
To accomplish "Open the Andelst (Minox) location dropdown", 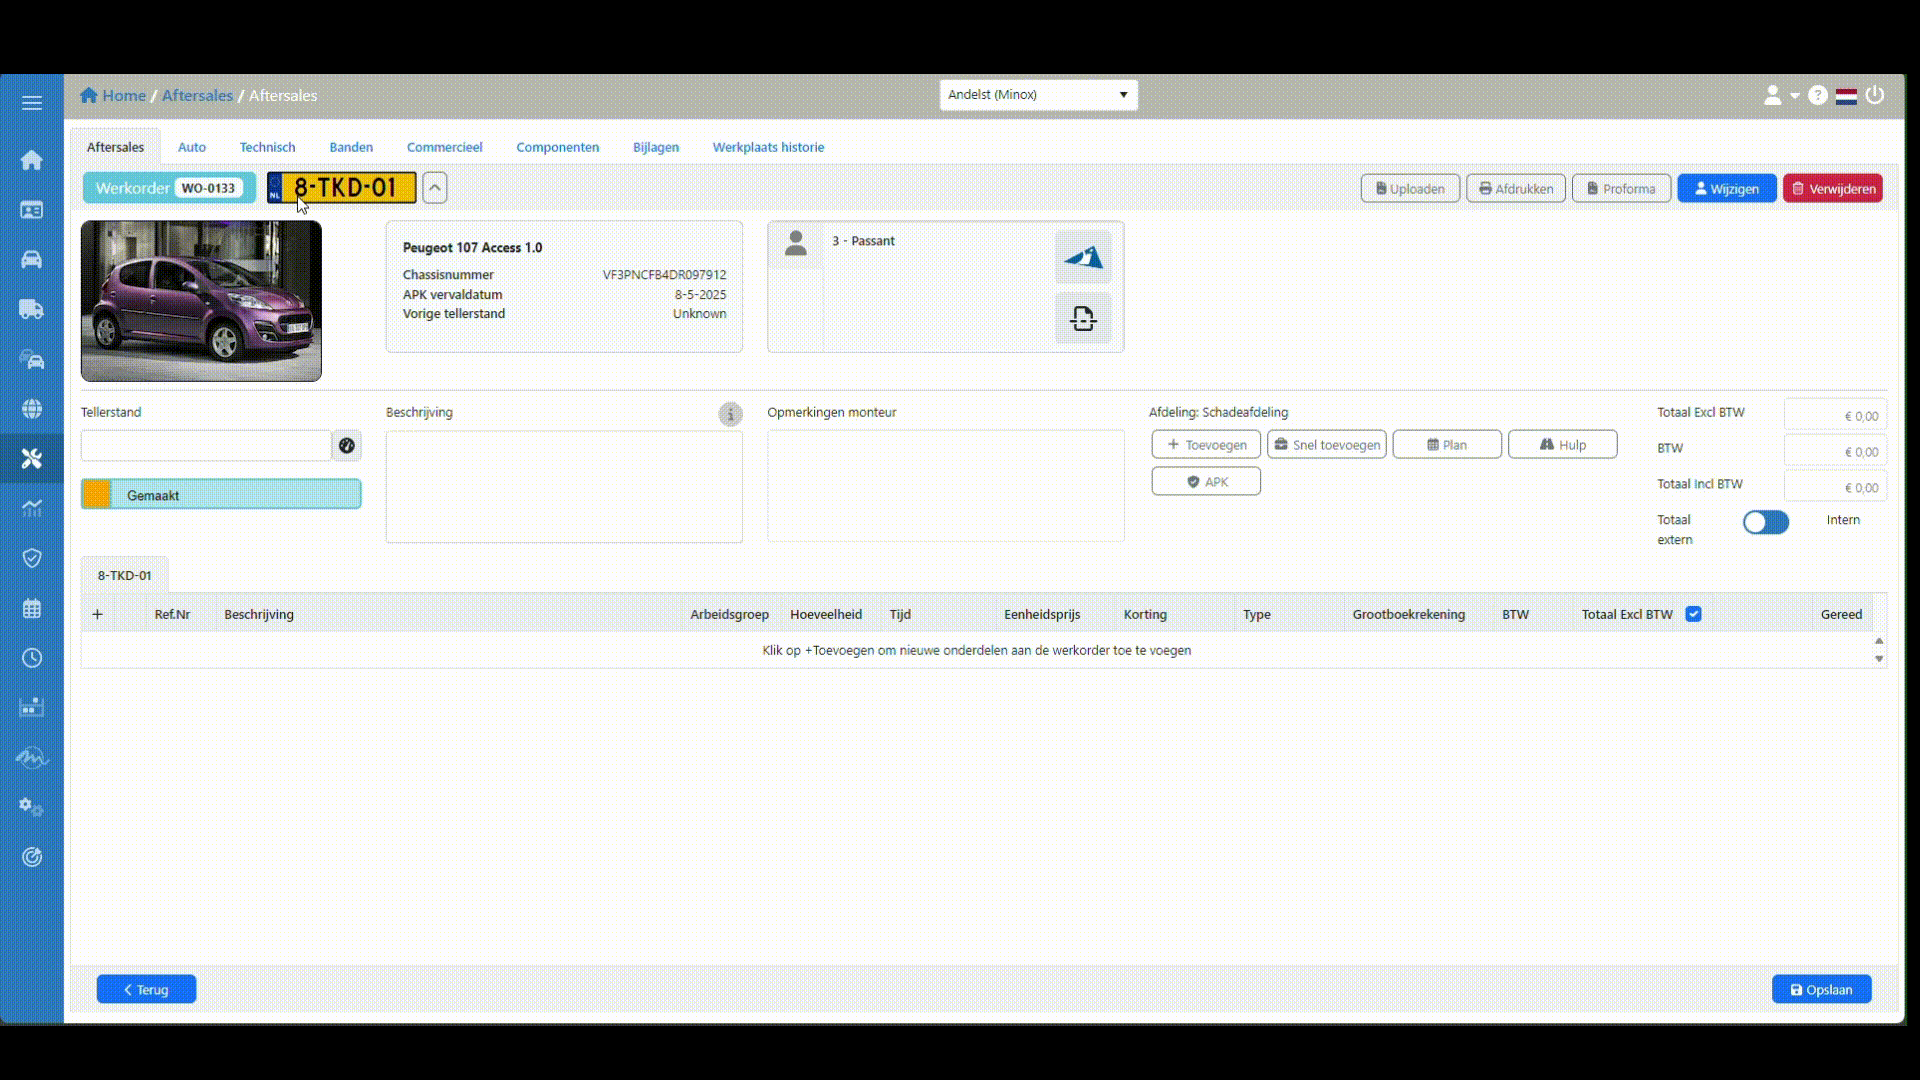I will pos(1038,95).
